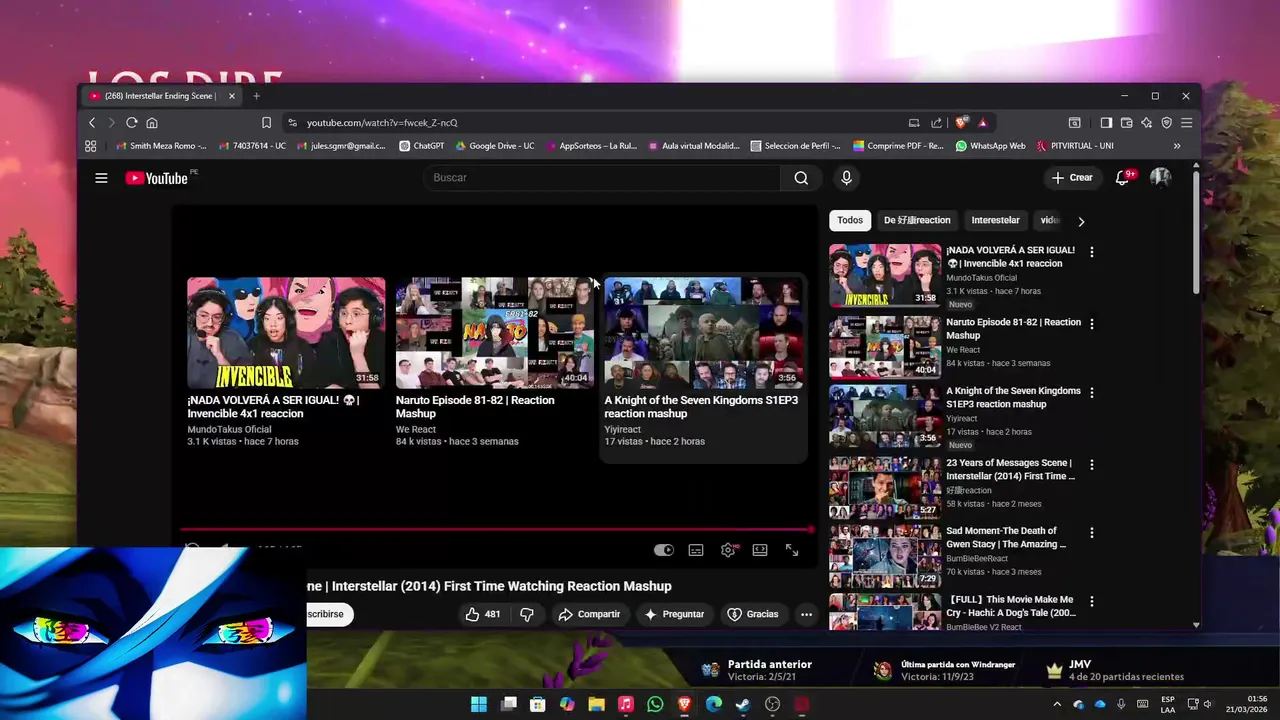
Task: Open options for the Sad Moment Gwen Stacy video
Action: coord(1092,533)
